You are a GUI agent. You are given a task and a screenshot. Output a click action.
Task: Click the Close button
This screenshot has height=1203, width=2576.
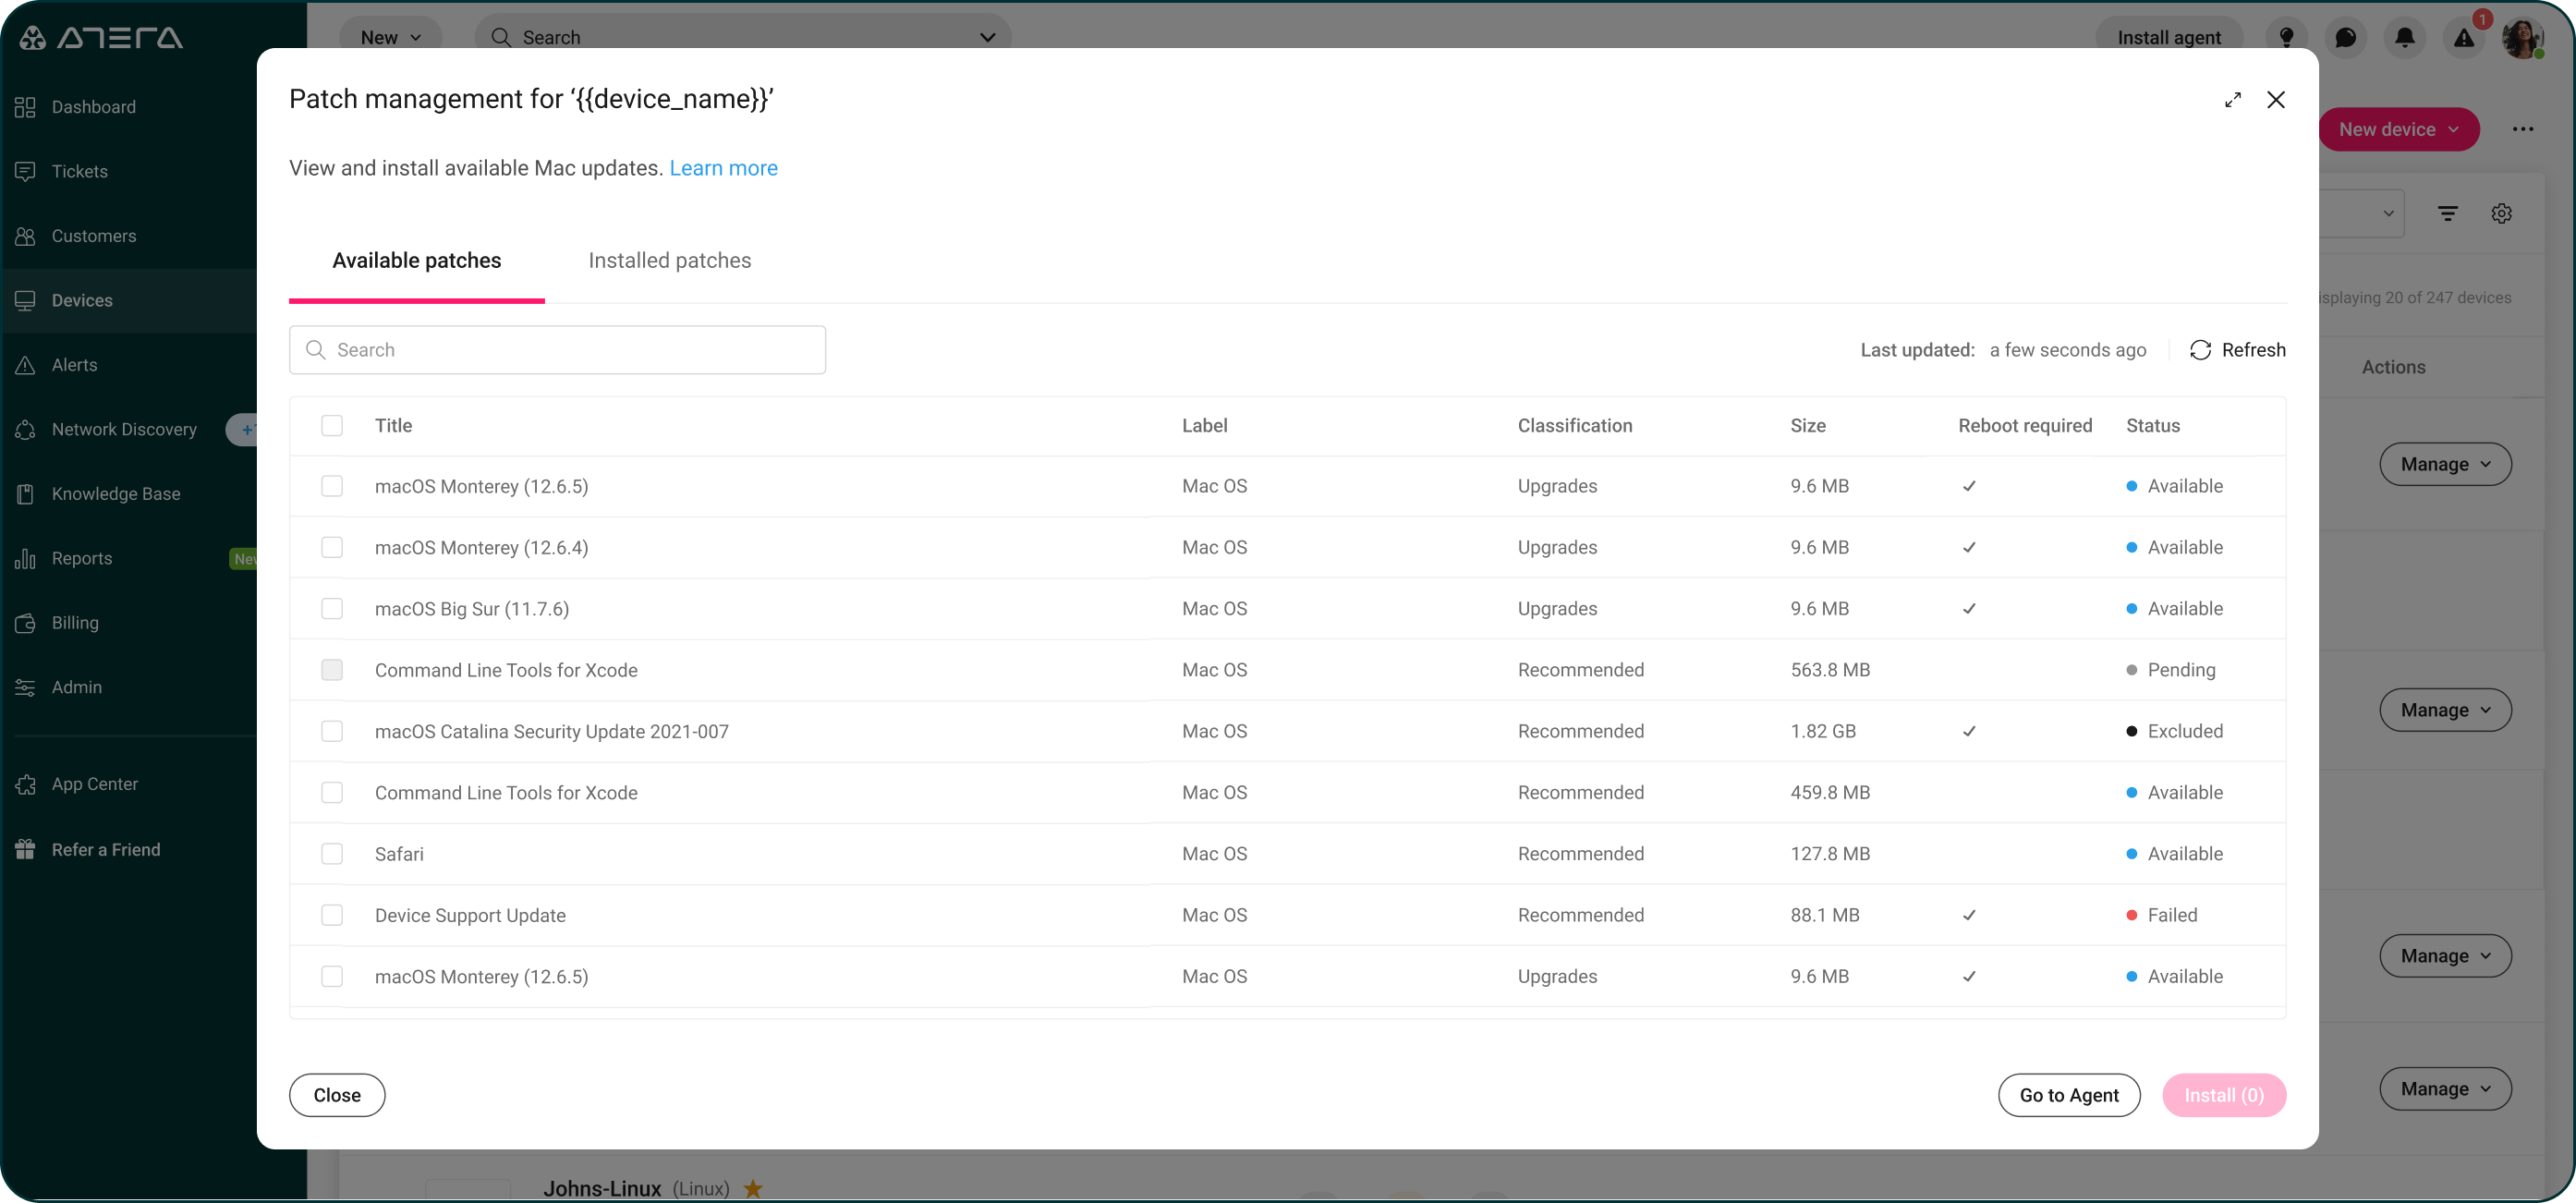[x=337, y=1096]
